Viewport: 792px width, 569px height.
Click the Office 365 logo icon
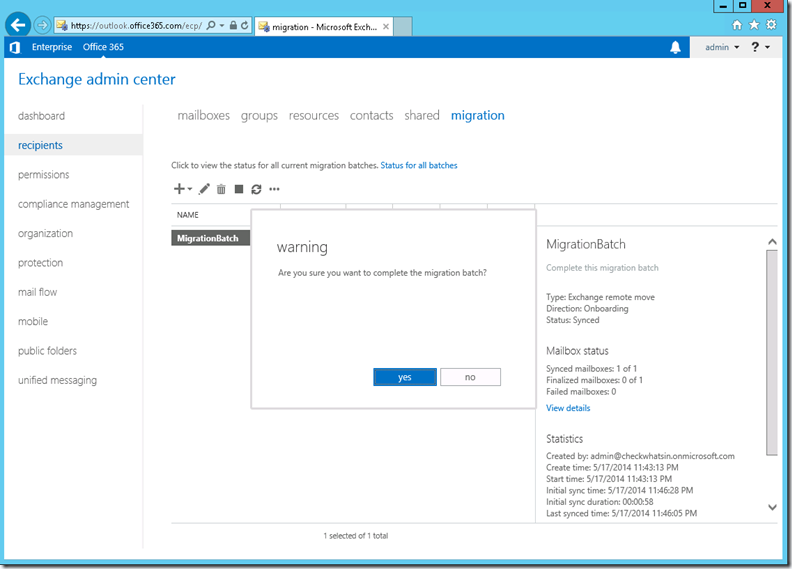point(15,47)
